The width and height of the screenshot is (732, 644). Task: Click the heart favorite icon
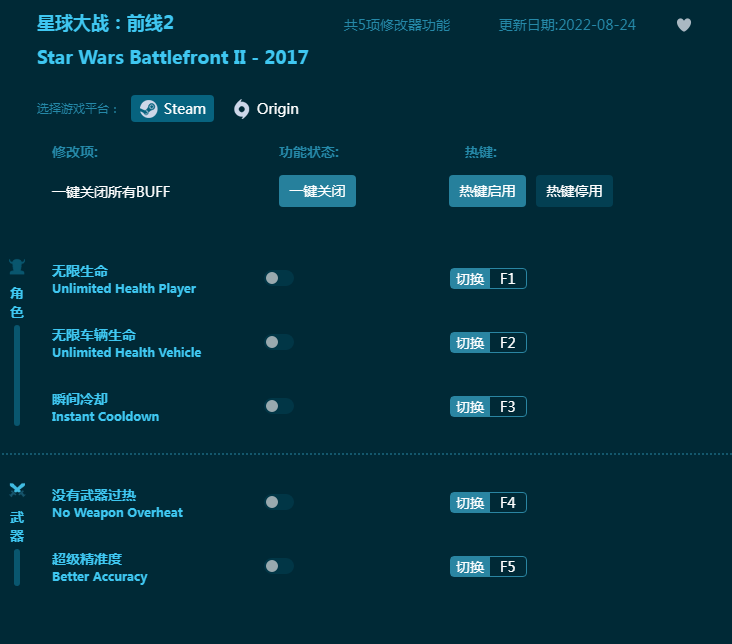pyautogui.click(x=683, y=25)
